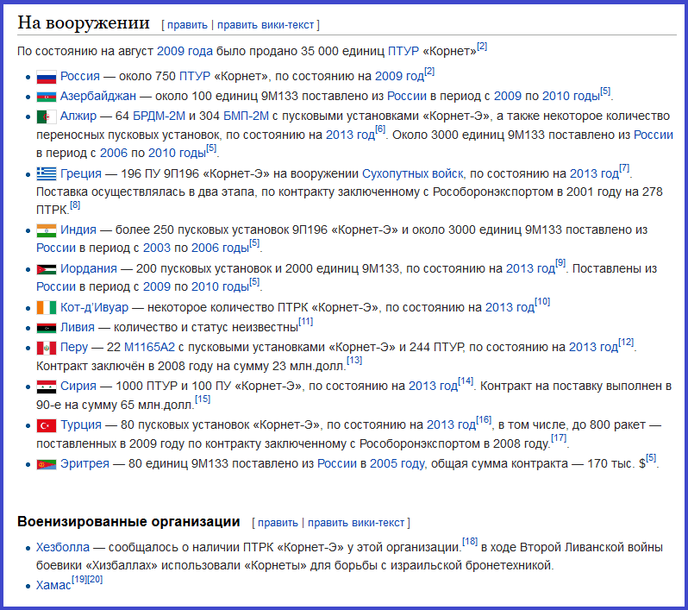The height and width of the screenshot is (610, 688).
Task: Click footnote [7] in Greece entry
Action: (624, 168)
